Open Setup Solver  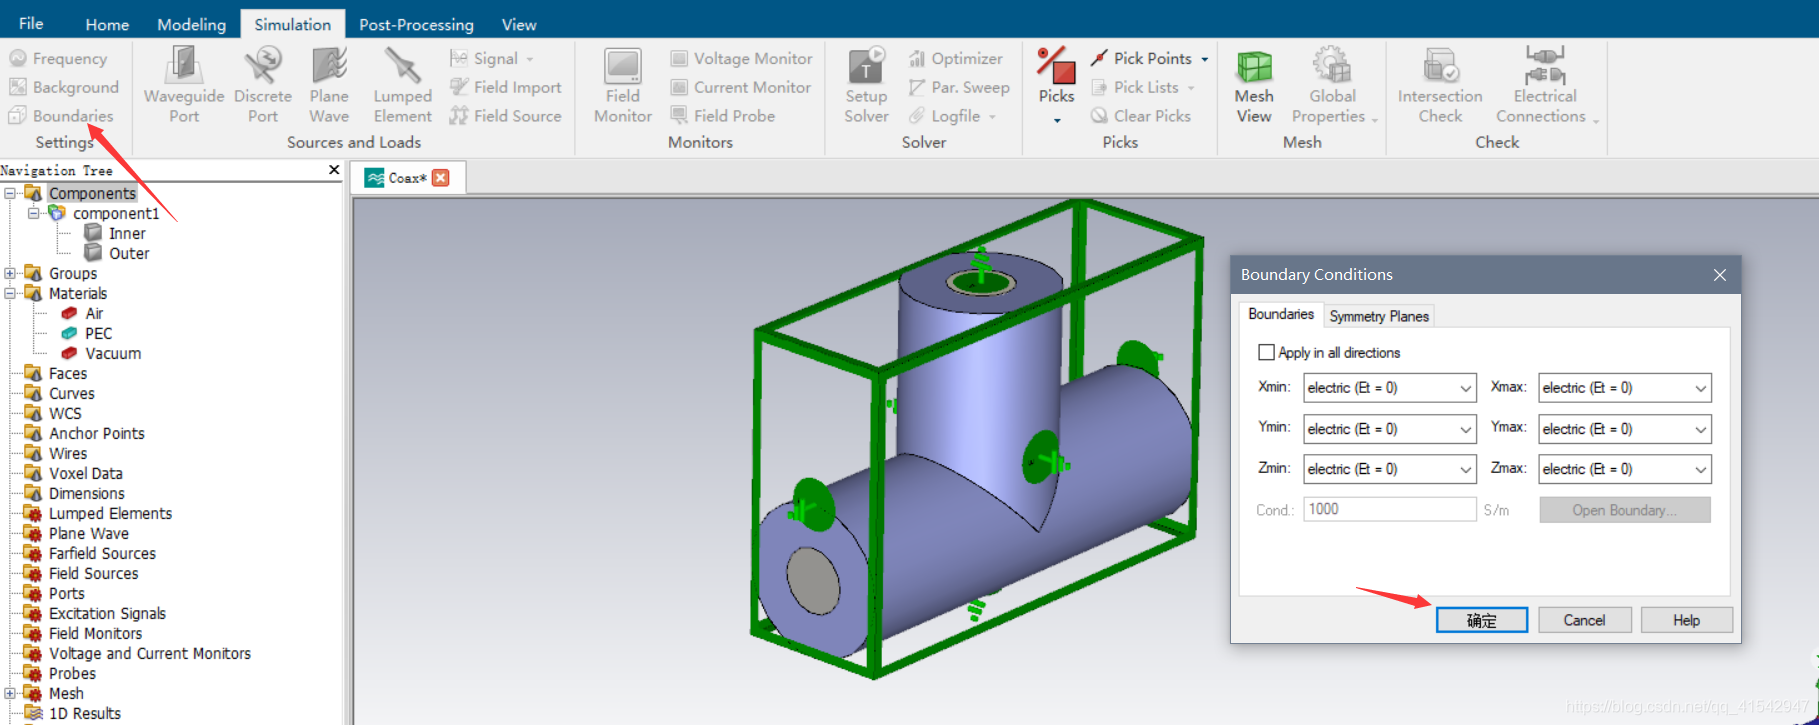point(866,86)
